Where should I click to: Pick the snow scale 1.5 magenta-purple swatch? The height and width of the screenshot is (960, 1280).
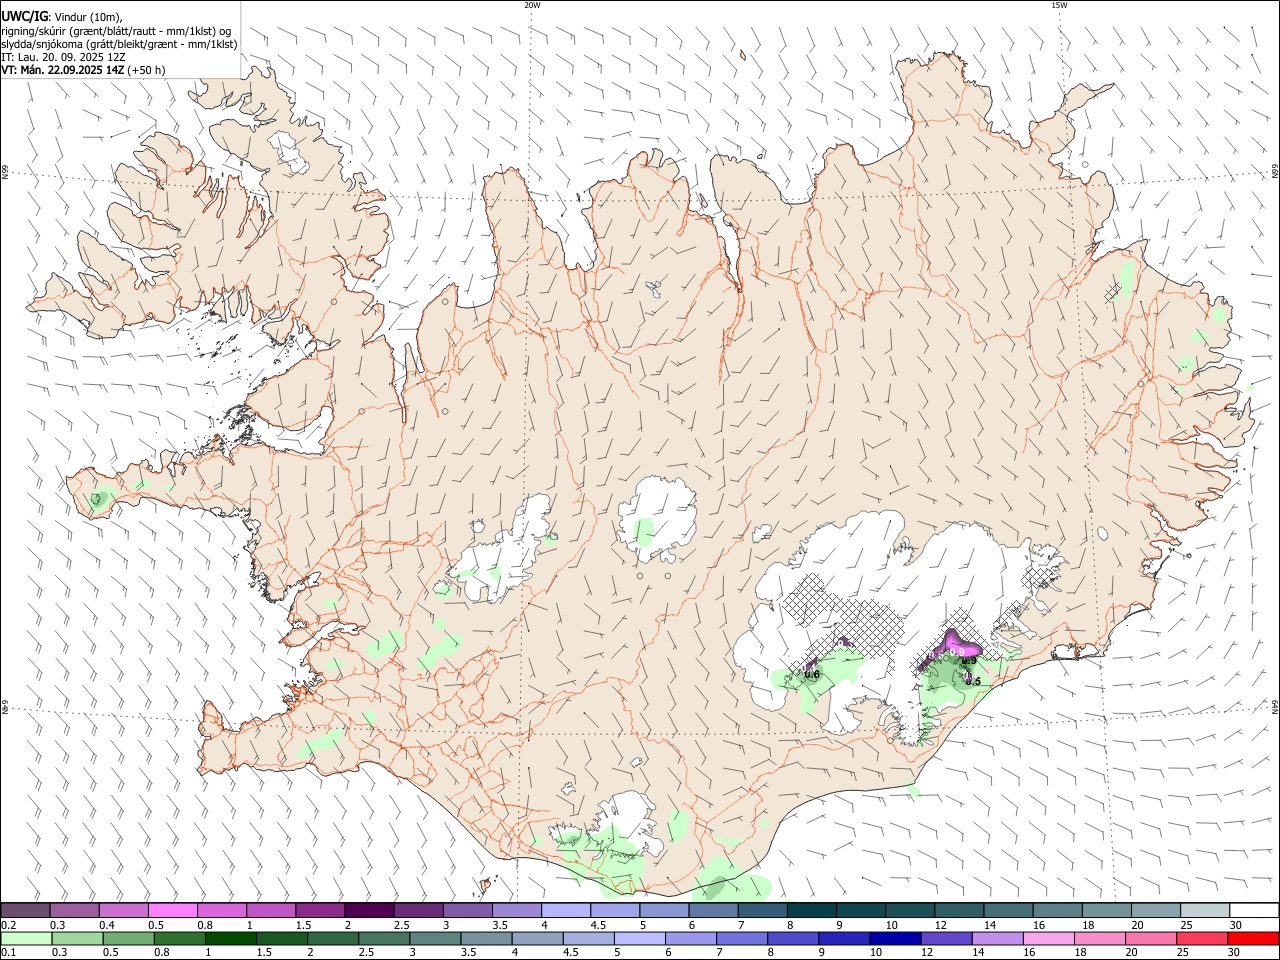(x=320, y=910)
